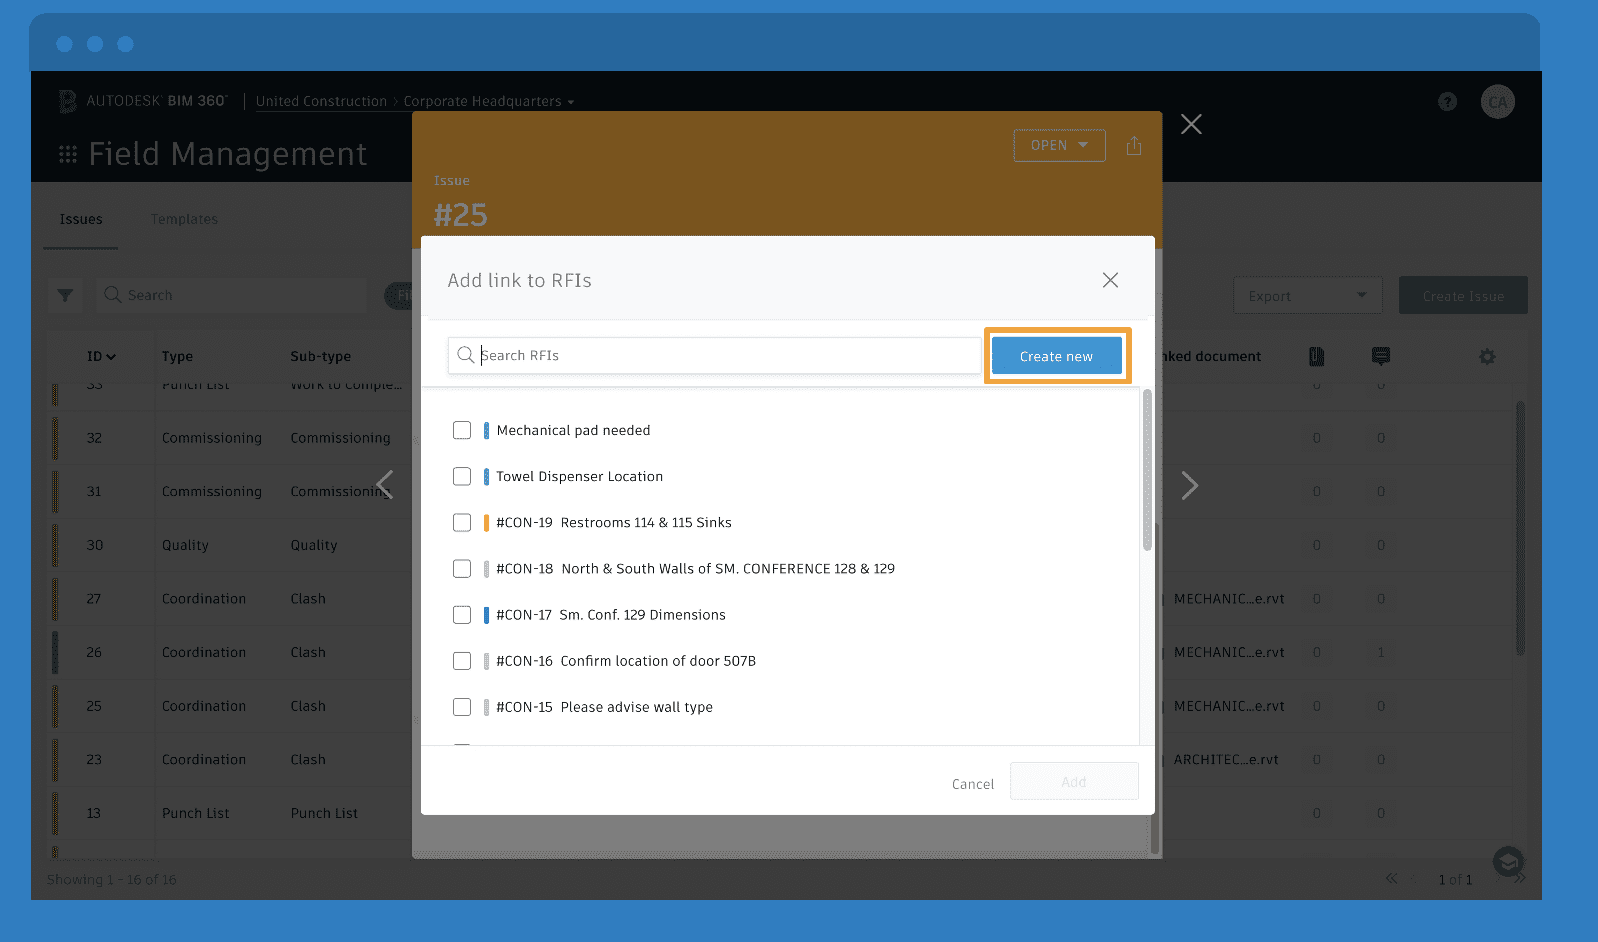Click the filter funnel icon
Image resolution: width=1598 pixels, height=942 pixels.
pyautogui.click(x=65, y=295)
